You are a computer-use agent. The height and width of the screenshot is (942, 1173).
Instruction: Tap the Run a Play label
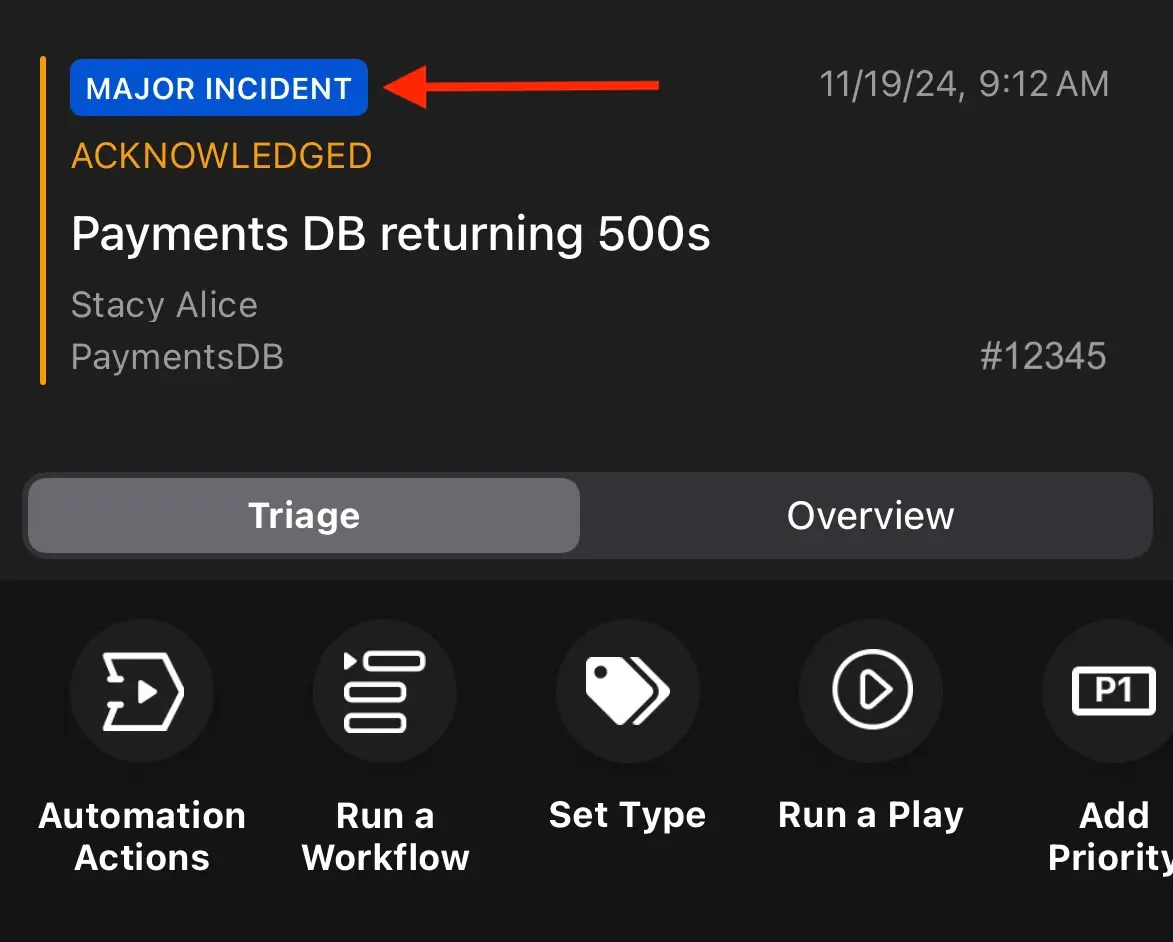point(871,816)
